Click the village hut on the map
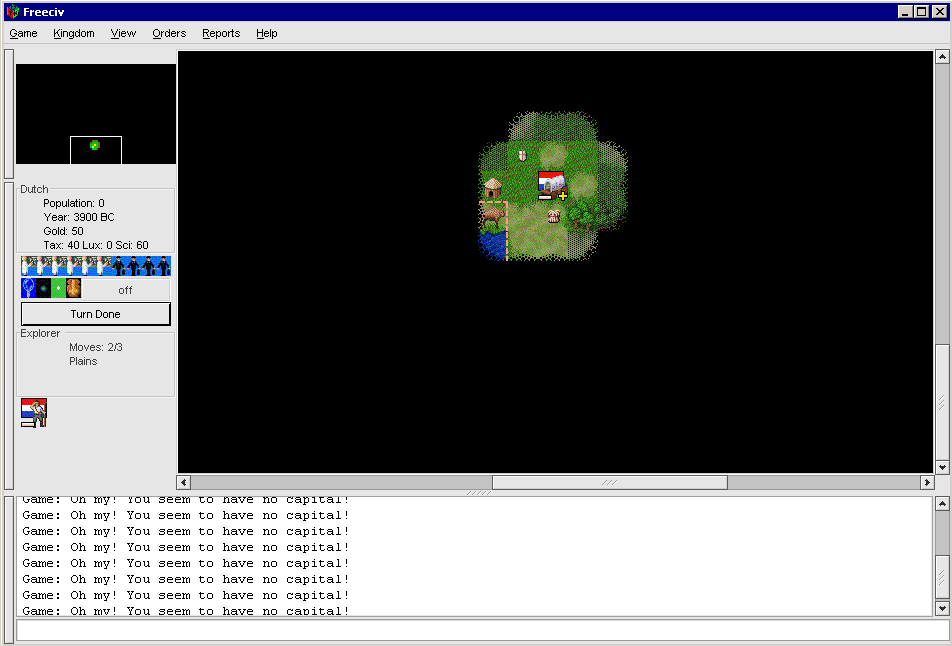The image size is (952, 646). tap(492, 187)
